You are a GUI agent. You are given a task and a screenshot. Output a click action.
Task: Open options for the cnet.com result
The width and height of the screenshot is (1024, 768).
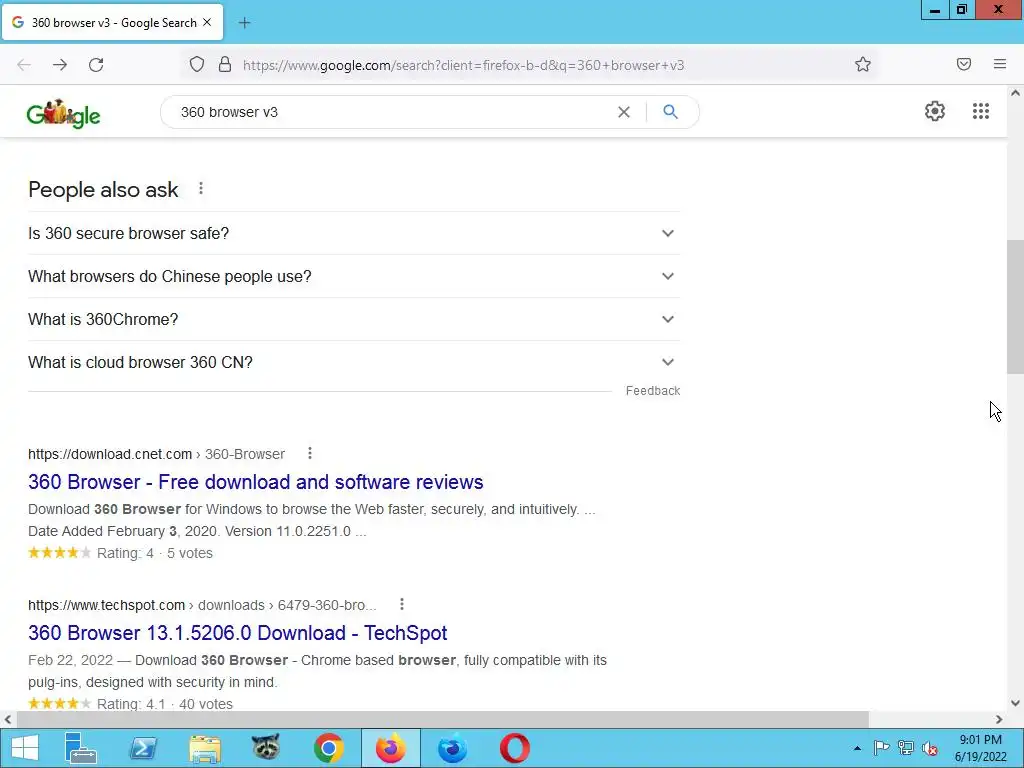(x=310, y=453)
